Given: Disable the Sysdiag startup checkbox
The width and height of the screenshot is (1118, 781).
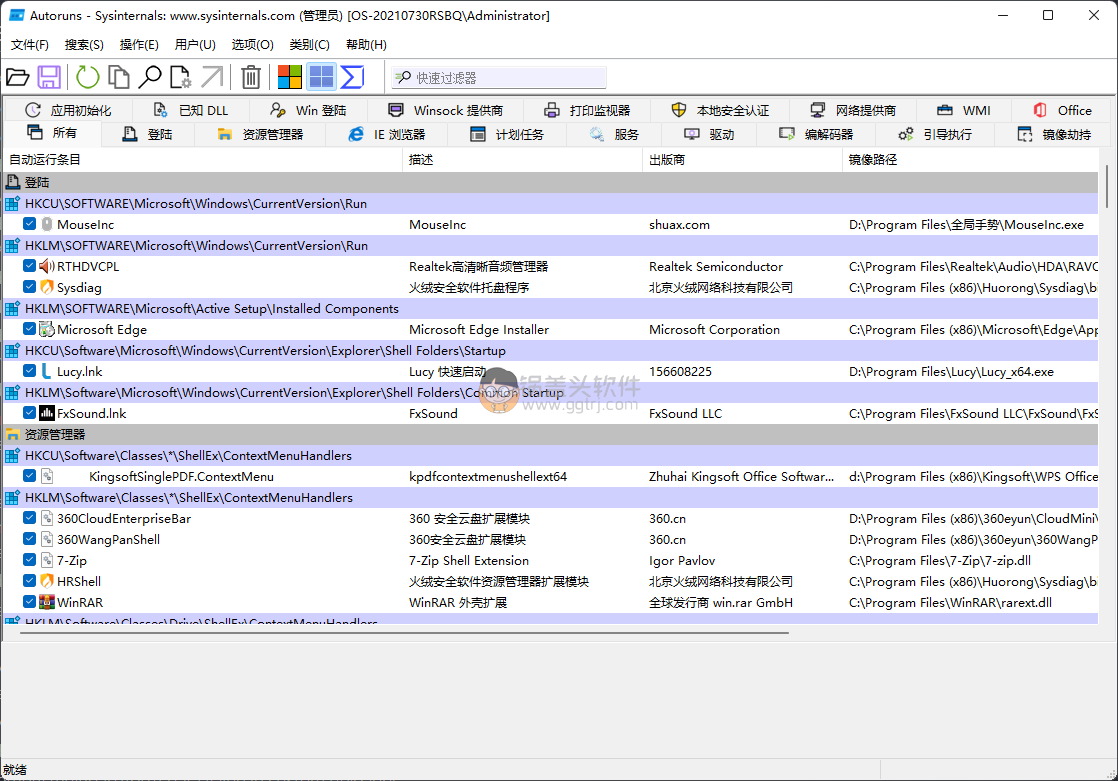Looking at the screenshot, I should coord(29,287).
